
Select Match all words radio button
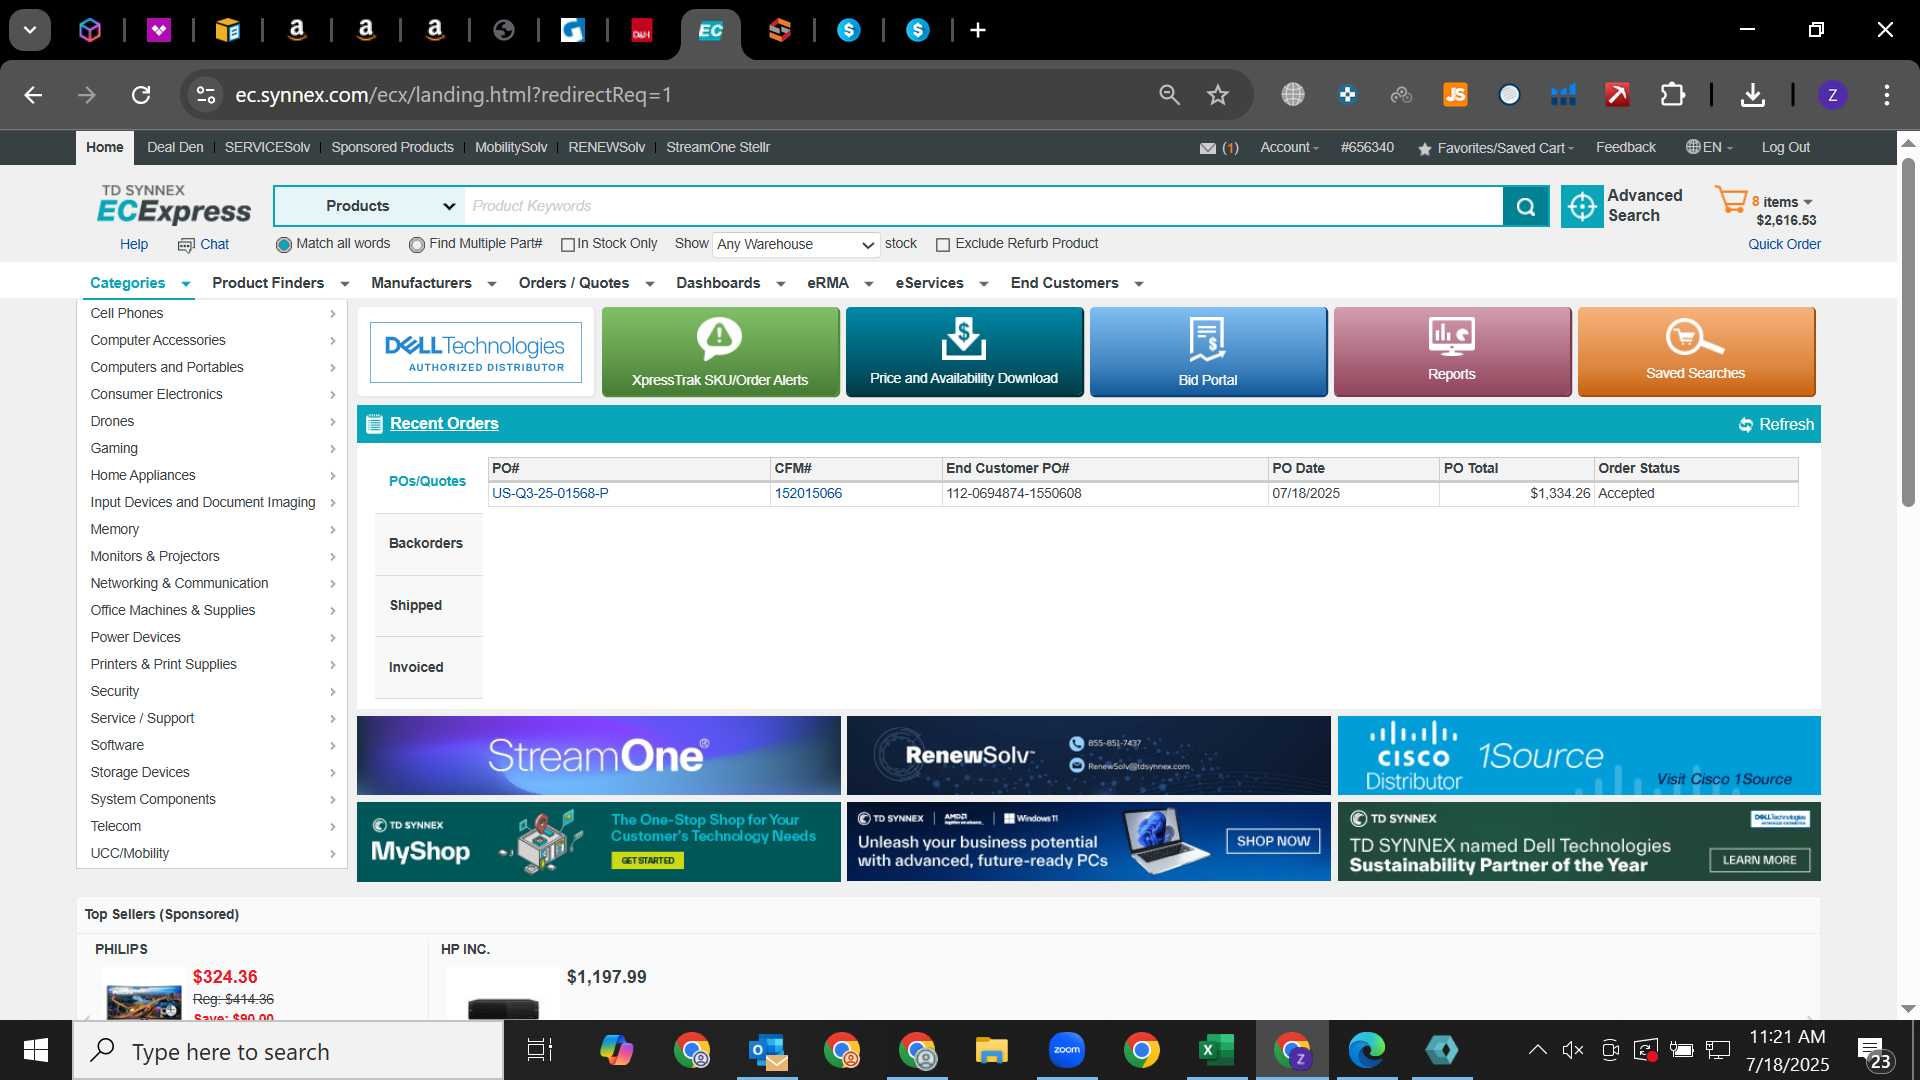click(x=284, y=245)
